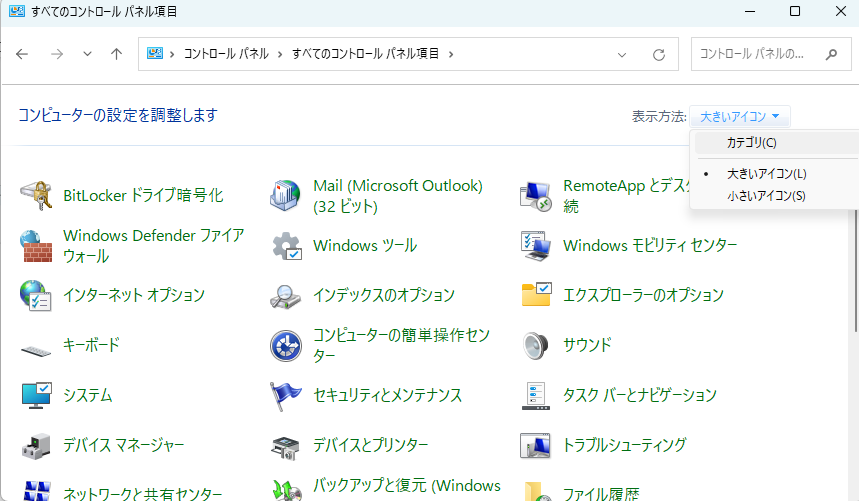Expand chevron after コントロール パネル breadcrumb
The image size is (859, 501).
click(x=280, y=54)
